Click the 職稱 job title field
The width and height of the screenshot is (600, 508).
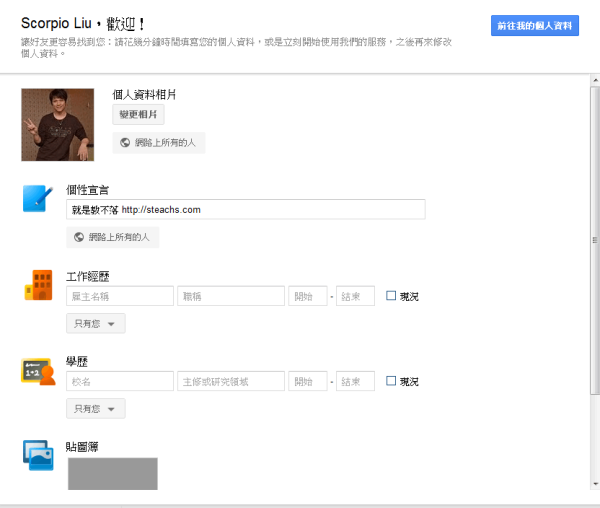point(231,296)
